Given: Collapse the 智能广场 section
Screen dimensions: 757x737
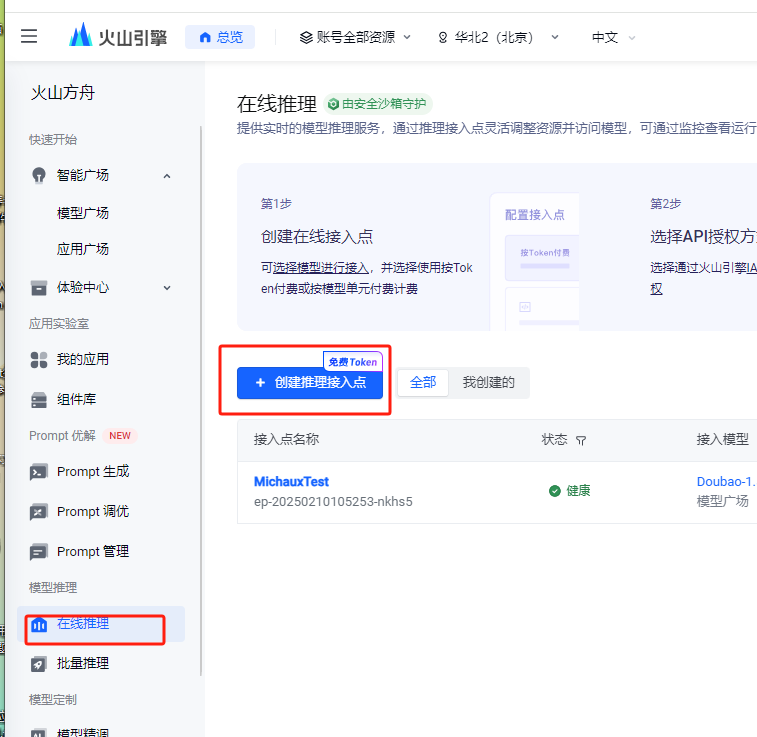Looking at the screenshot, I should (x=167, y=176).
